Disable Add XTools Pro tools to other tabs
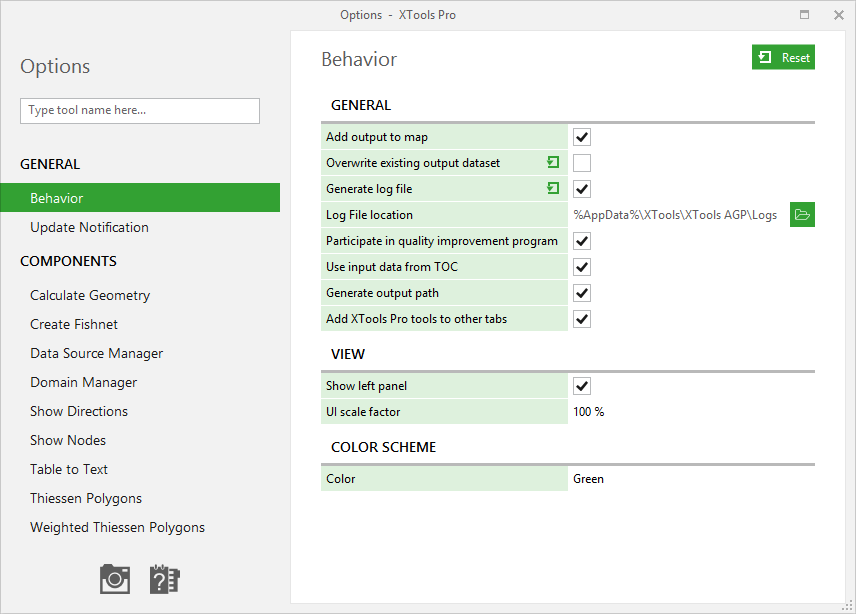This screenshot has width=856, height=614. [582, 319]
